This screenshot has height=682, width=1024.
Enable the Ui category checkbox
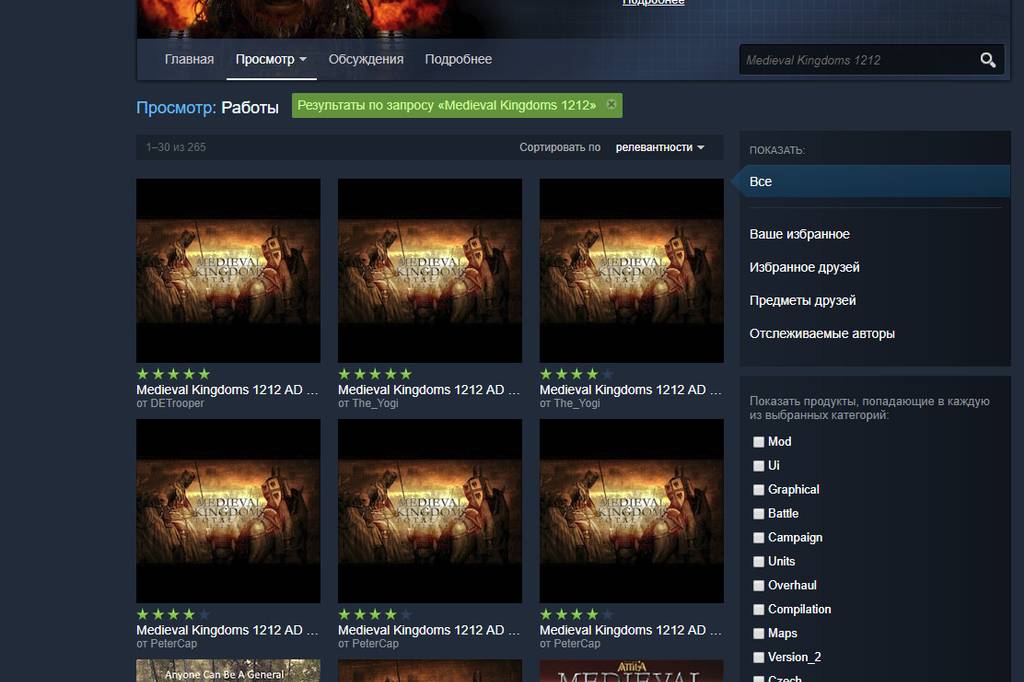758,466
